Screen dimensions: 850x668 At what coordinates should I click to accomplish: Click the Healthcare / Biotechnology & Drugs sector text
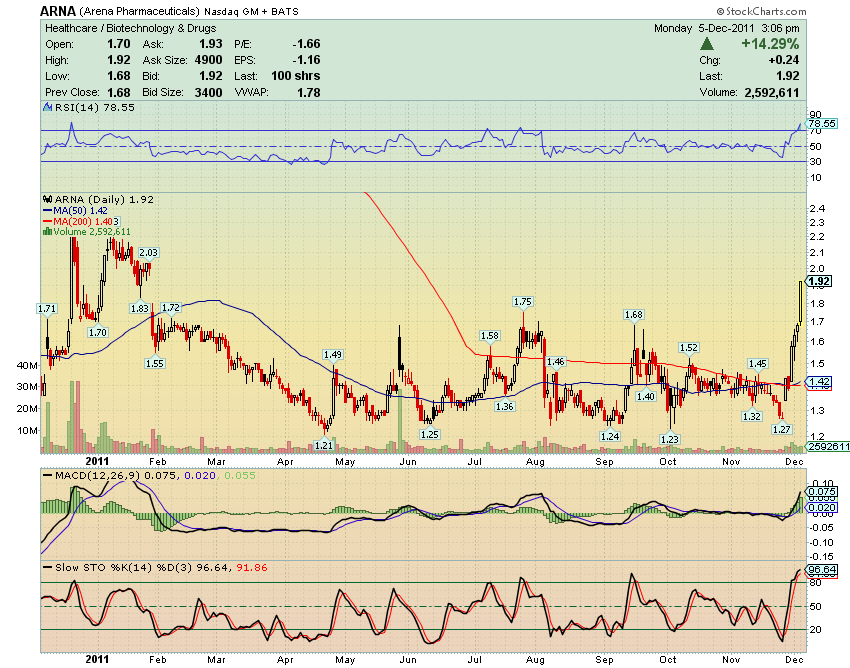(131, 28)
